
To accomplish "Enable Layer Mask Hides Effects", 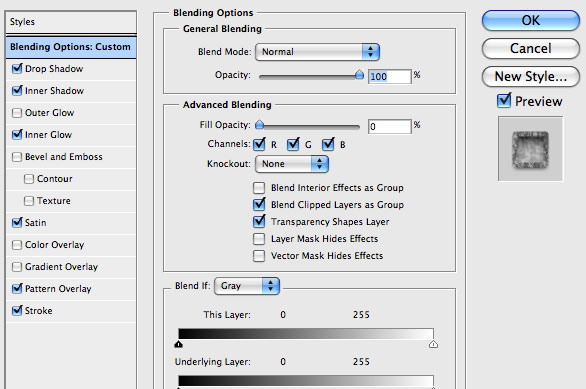I will click(259, 239).
